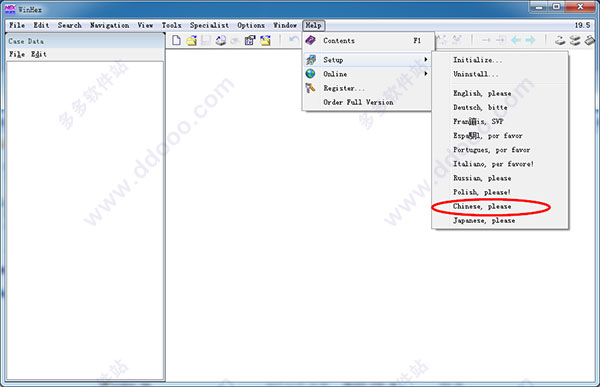Click the Open file folder icon
The image size is (600, 387).
[x=191, y=40]
